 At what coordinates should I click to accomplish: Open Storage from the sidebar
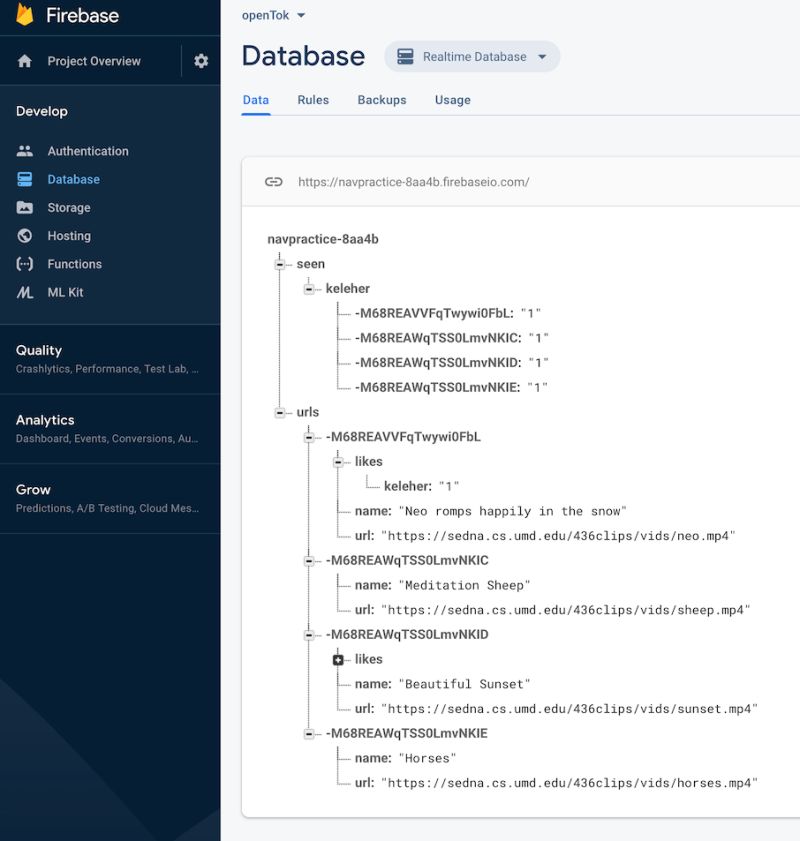69,208
